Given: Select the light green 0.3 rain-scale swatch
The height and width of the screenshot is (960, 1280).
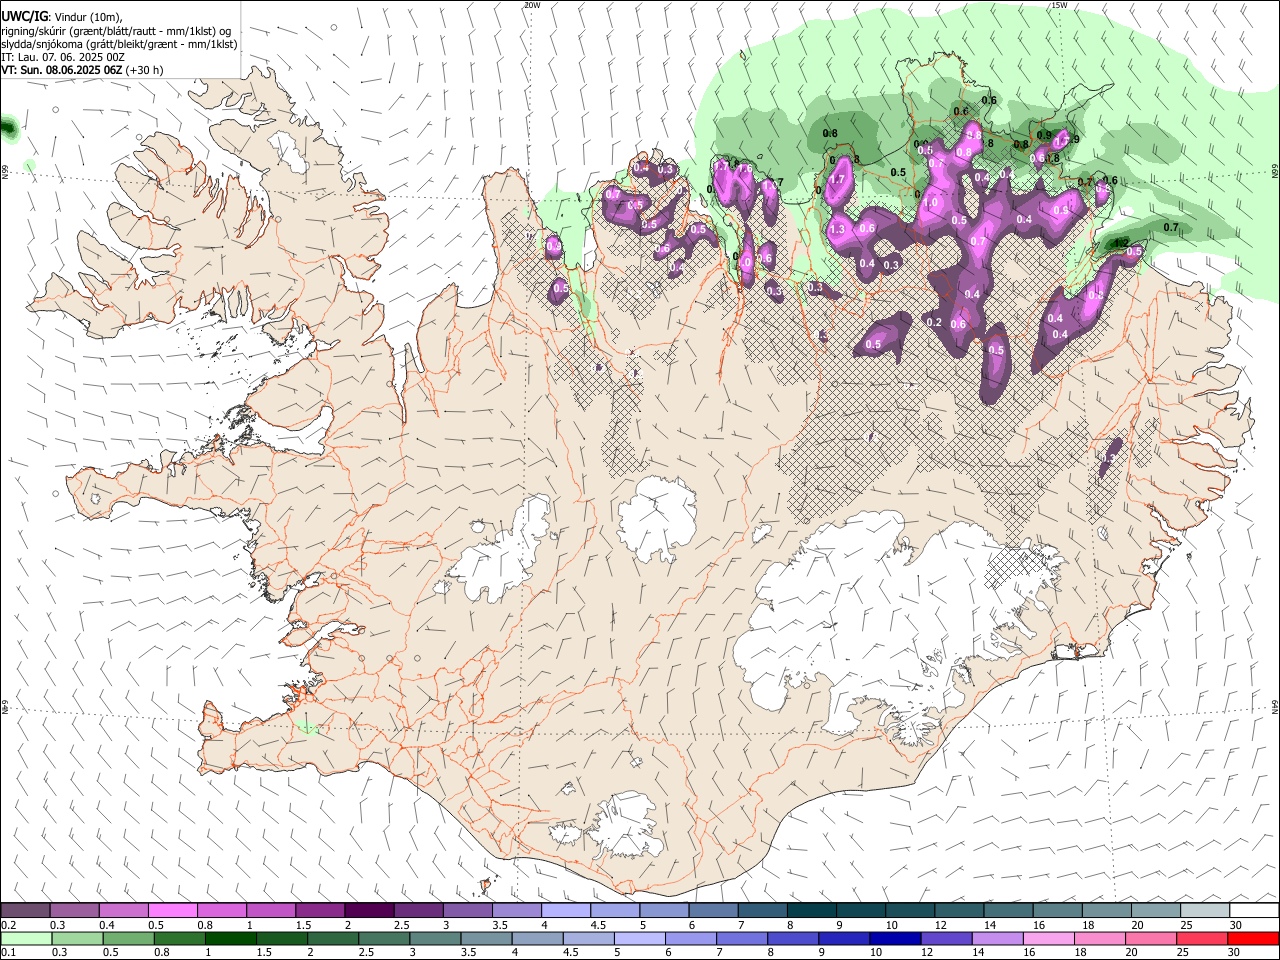Looking at the screenshot, I should 77,939.
